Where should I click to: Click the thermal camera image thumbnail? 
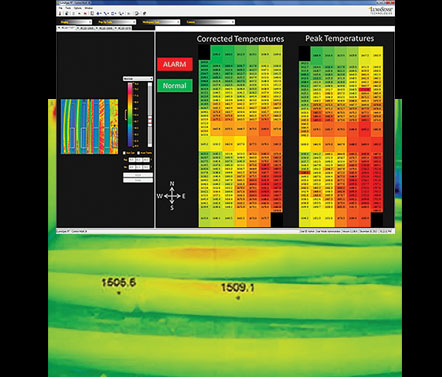coord(89,126)
